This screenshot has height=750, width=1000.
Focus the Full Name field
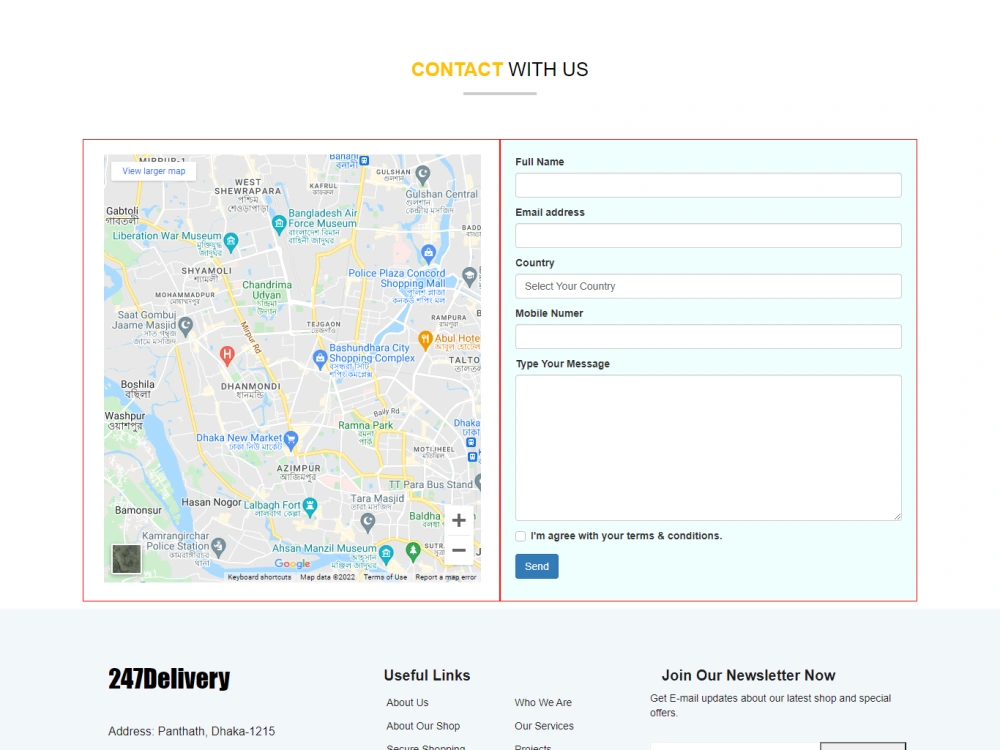pos(708,185)
